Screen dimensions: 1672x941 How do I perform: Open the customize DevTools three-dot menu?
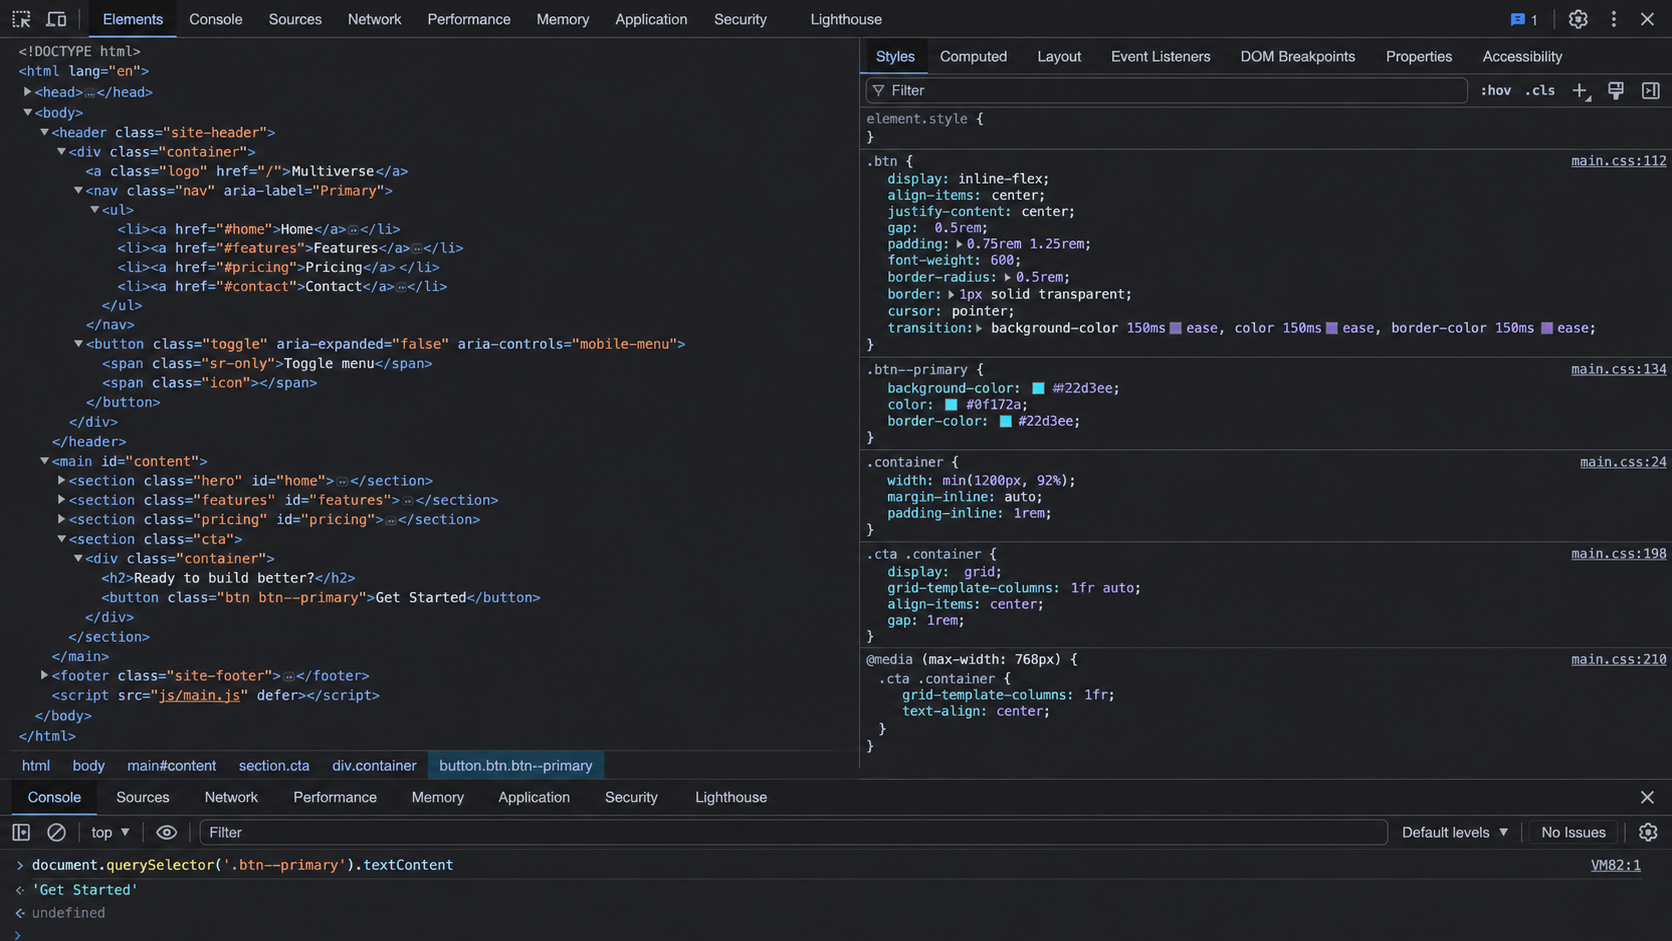(1613, 19)
